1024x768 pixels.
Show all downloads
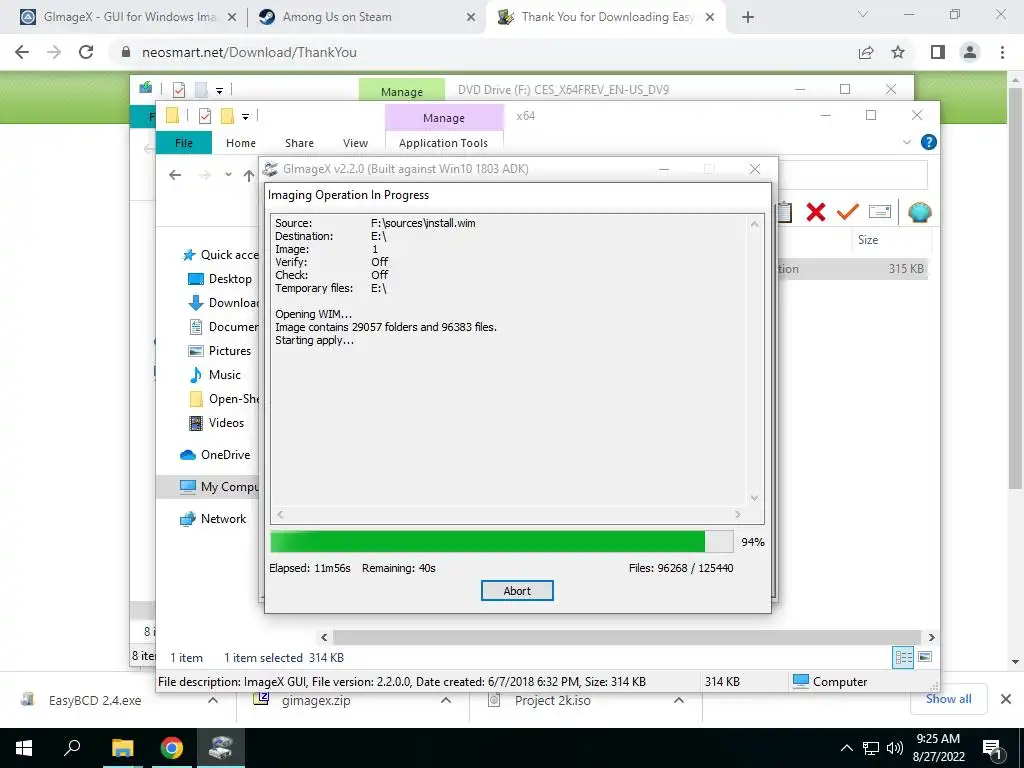coord(948,699)
